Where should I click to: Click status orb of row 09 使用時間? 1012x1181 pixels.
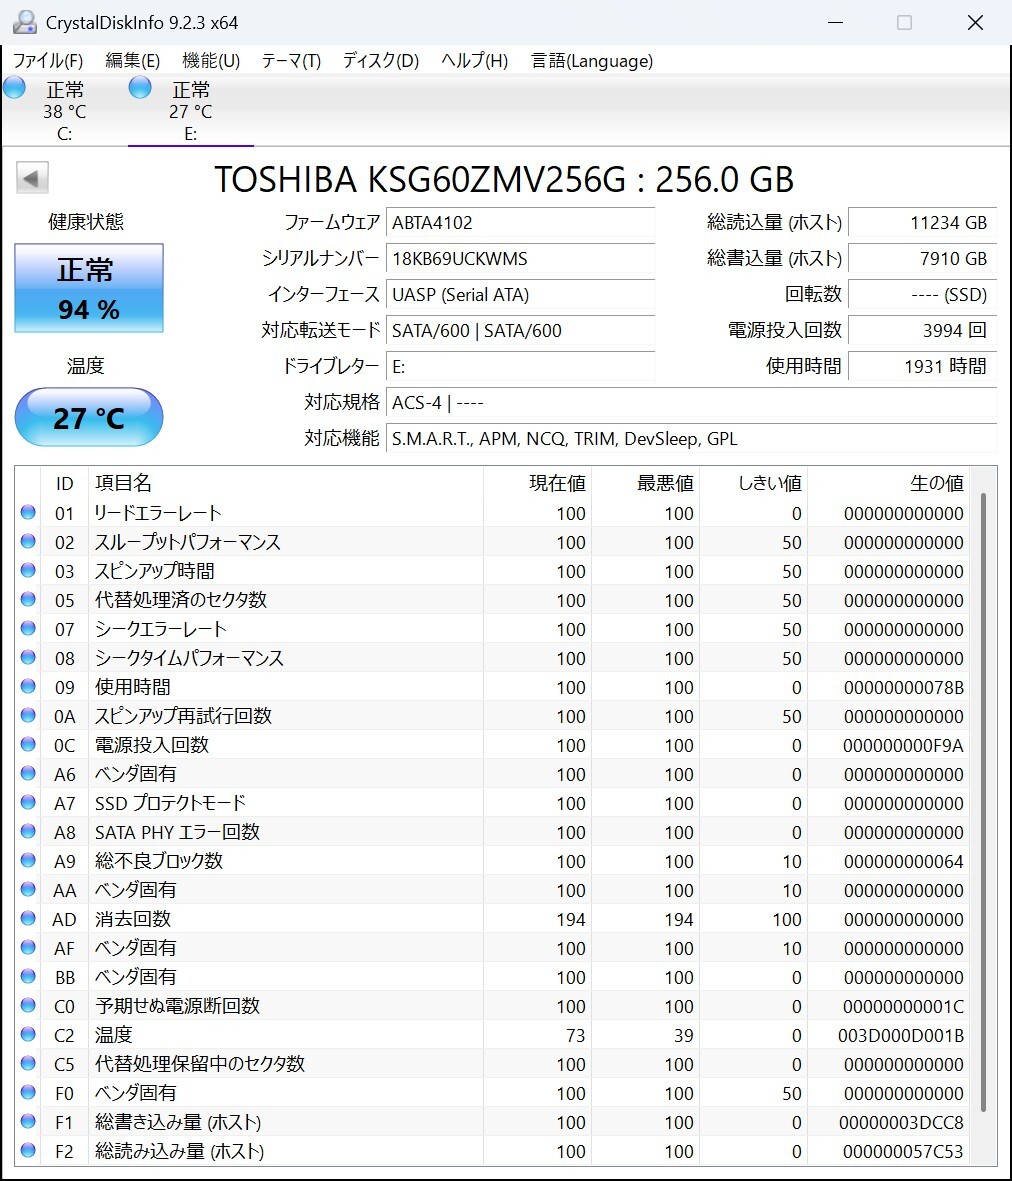click(29, 686)
